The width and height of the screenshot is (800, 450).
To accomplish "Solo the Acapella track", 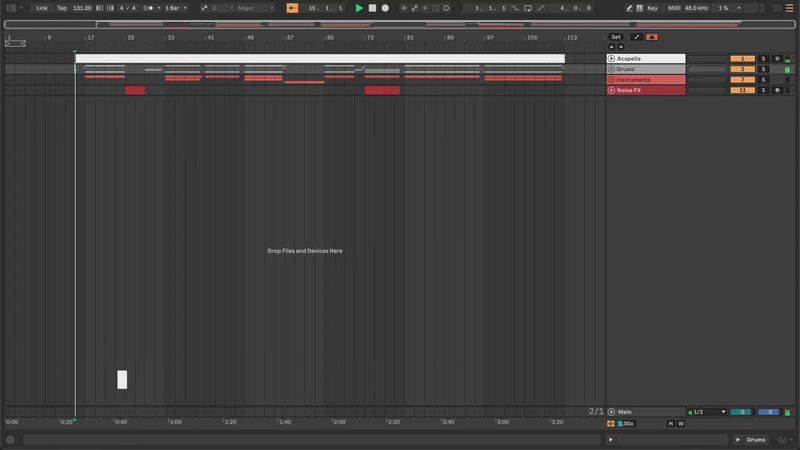I will pos(763,59).
